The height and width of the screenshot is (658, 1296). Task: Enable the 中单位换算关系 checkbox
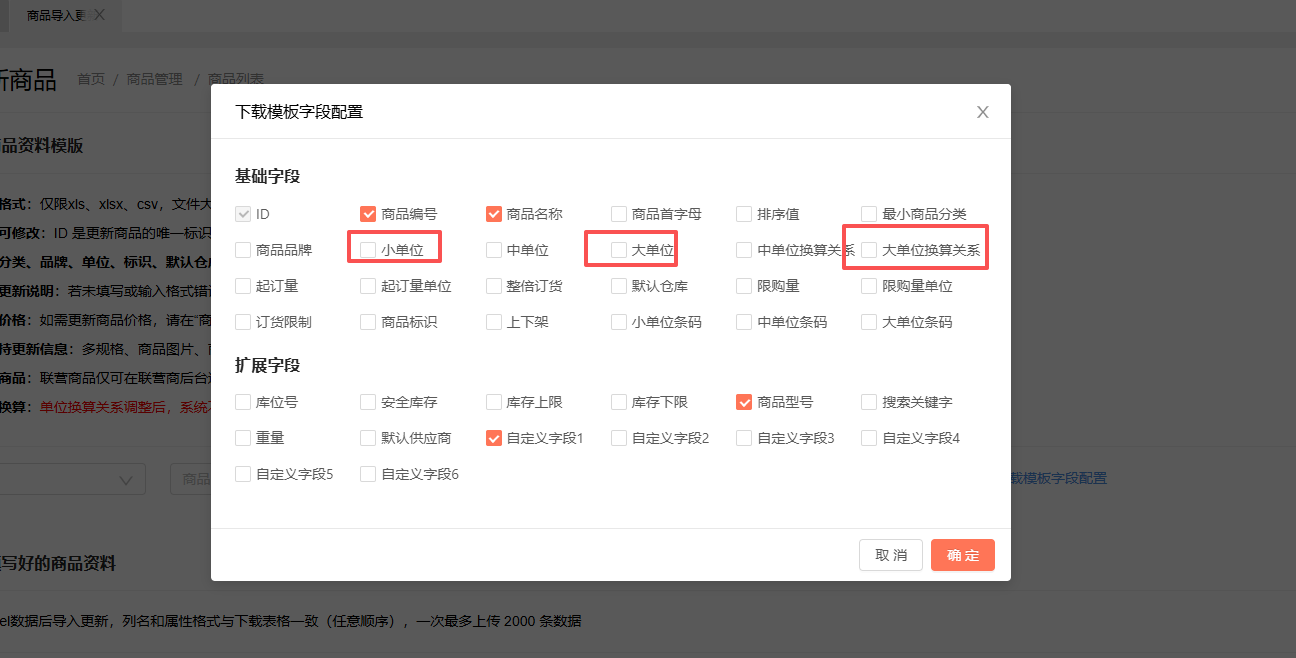coord(744,250)
